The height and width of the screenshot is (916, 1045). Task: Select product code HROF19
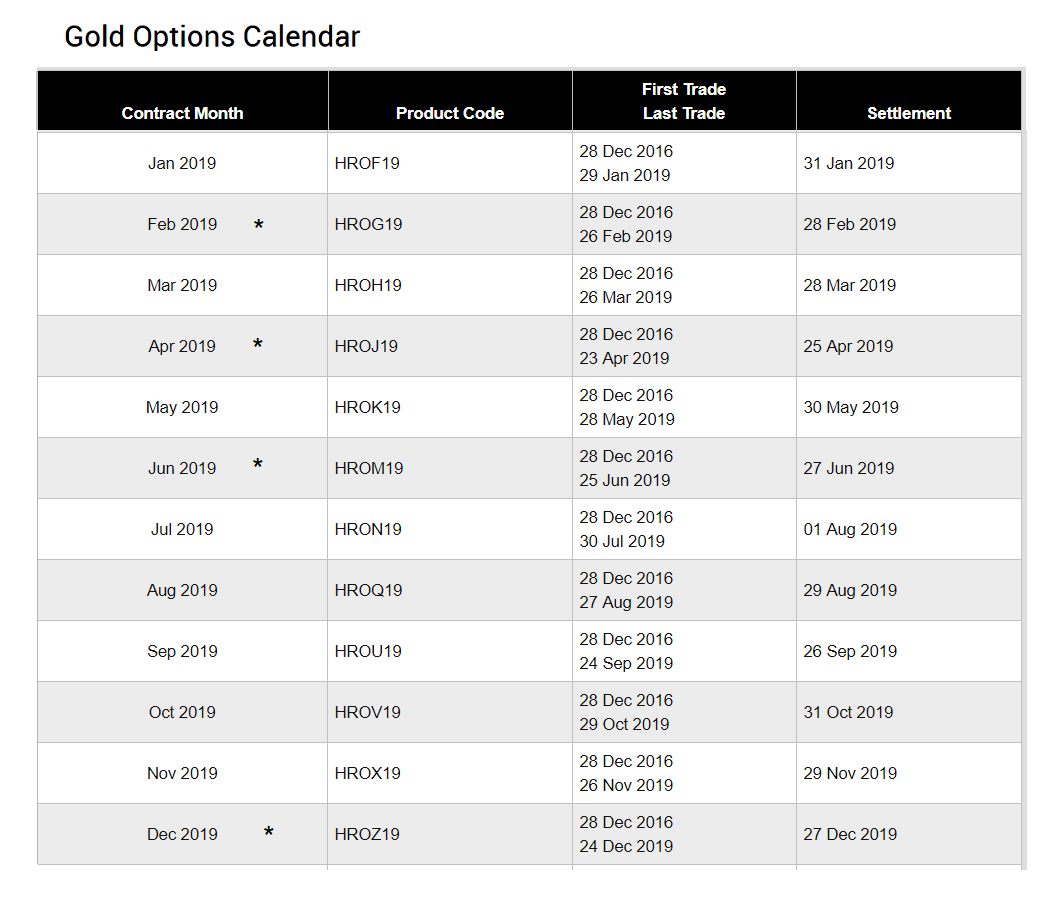367,163
